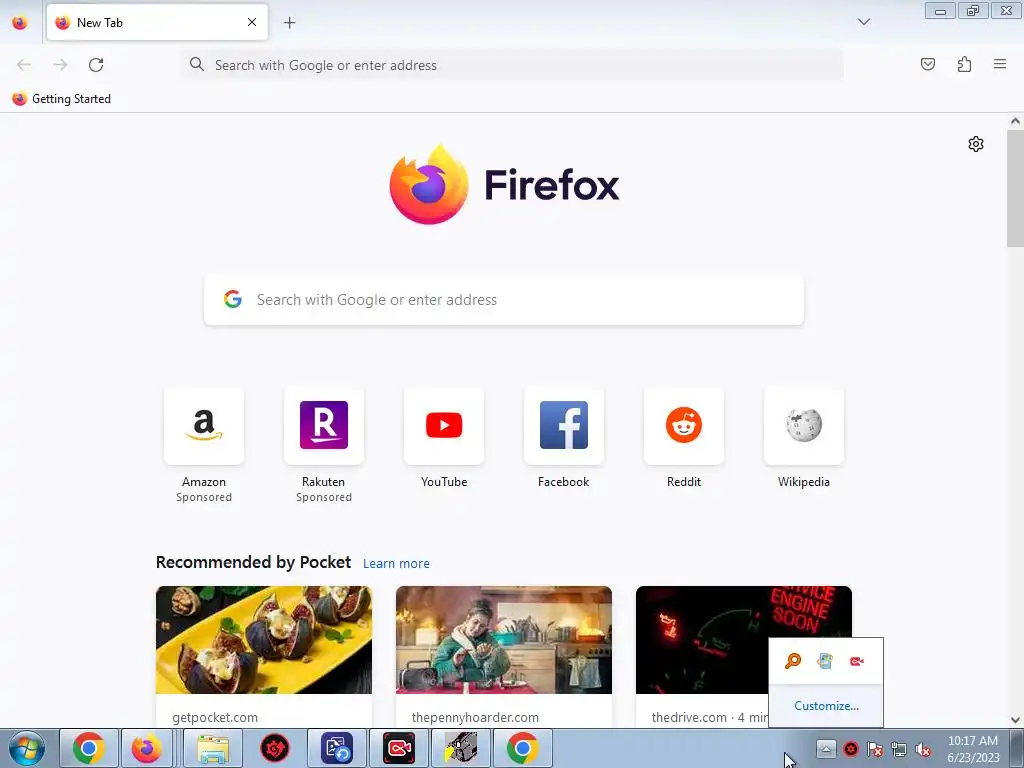Open the List all tabs chevron
Screen dimensions: 1024x768
(863, 22)
